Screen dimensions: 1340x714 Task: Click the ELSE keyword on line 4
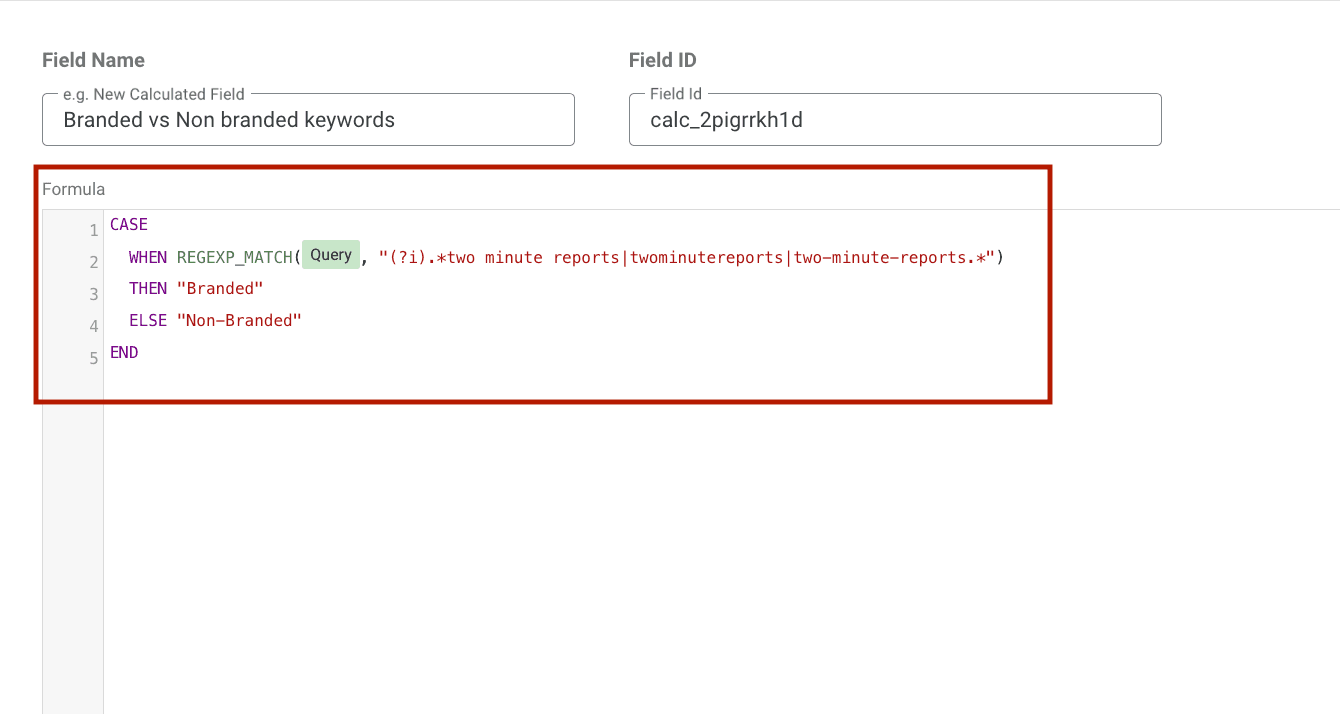[146, 320]
